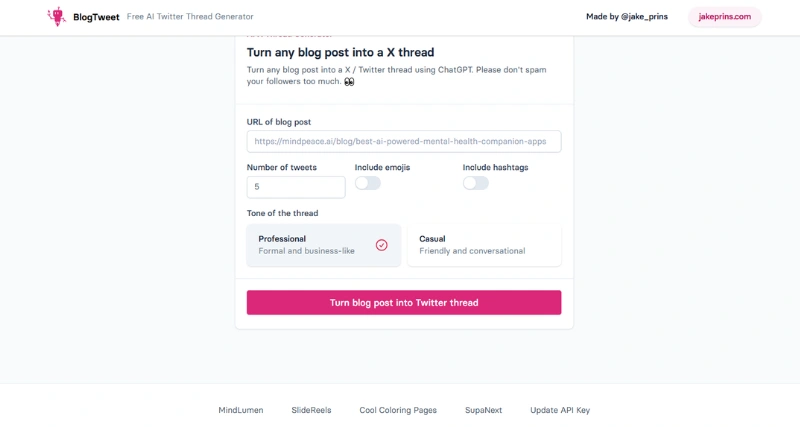Enable the Include emojis switch

tap(368, 183)
